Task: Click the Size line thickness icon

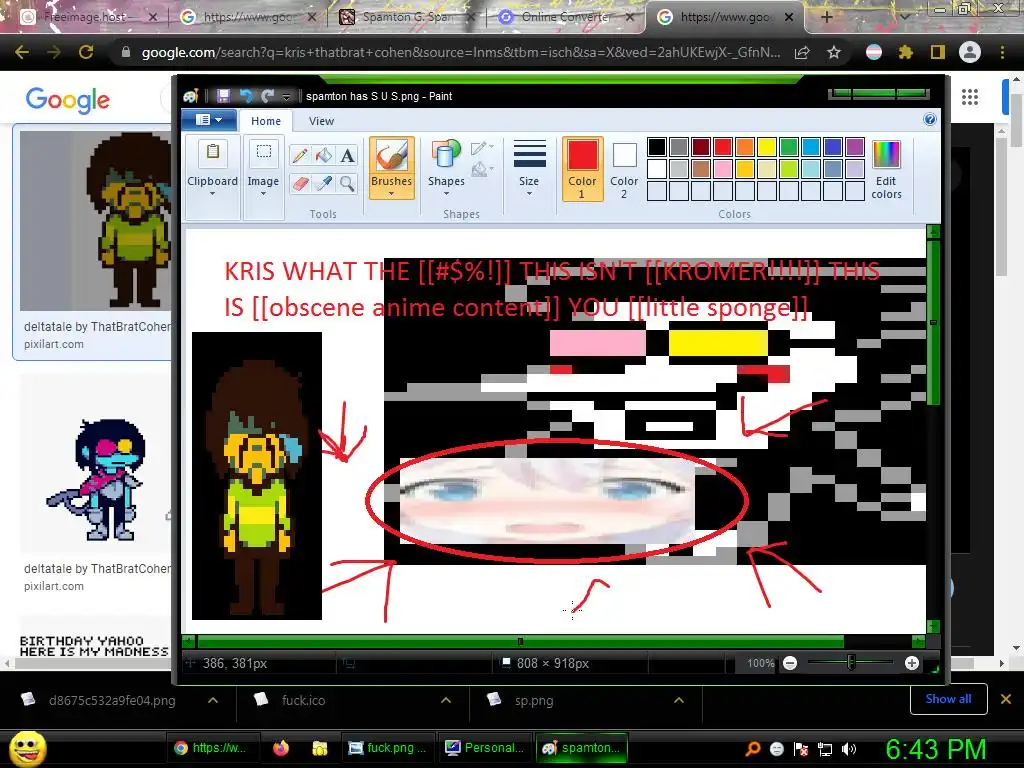Action: coord(529,155)
